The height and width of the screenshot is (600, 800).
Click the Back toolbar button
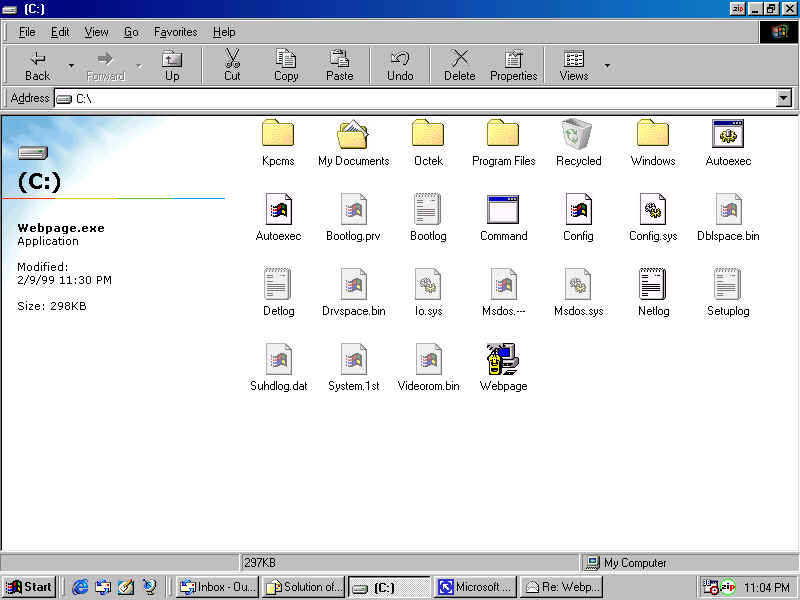point(38,65)
